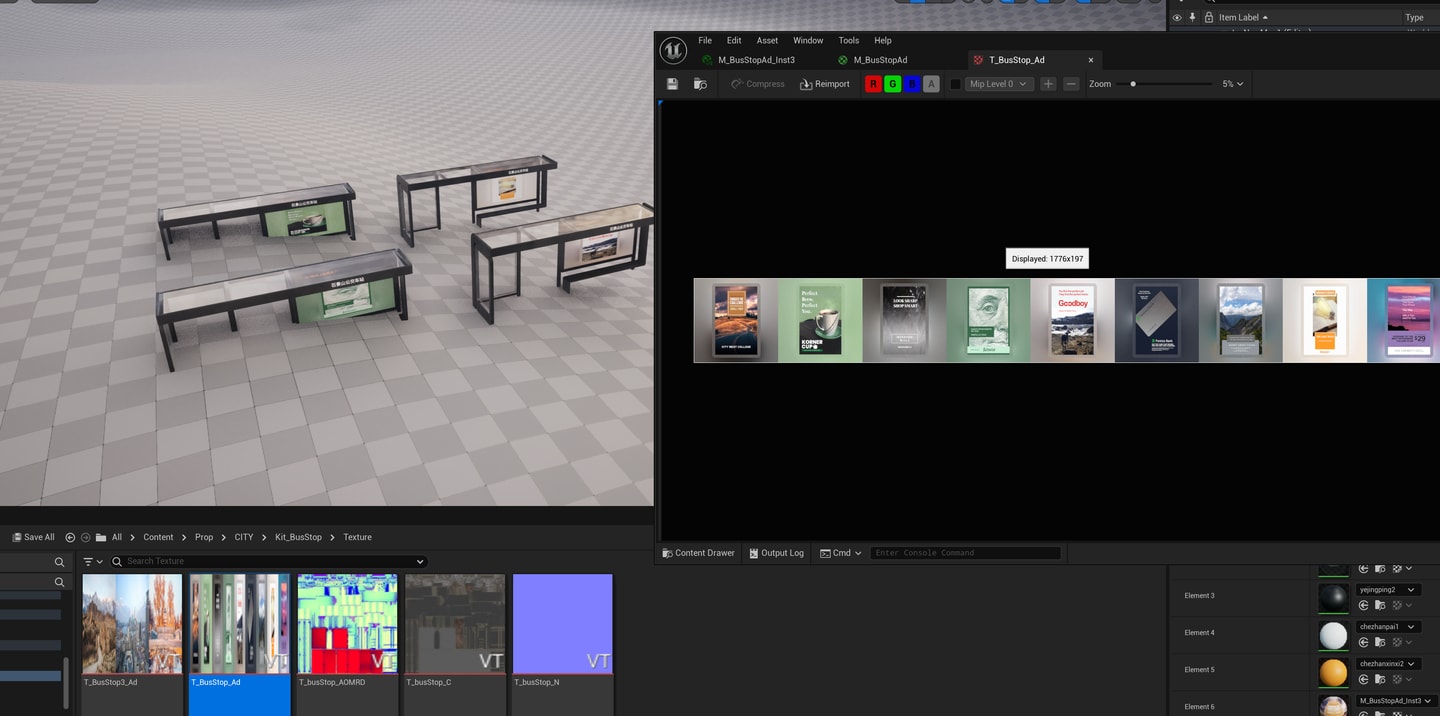Click Save All in Content Browser
Screen dimensions: 1440x716
click(33, 537)
